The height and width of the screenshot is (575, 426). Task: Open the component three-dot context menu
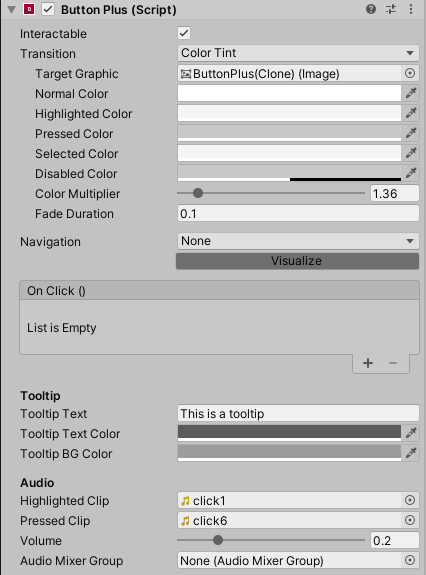411,9
